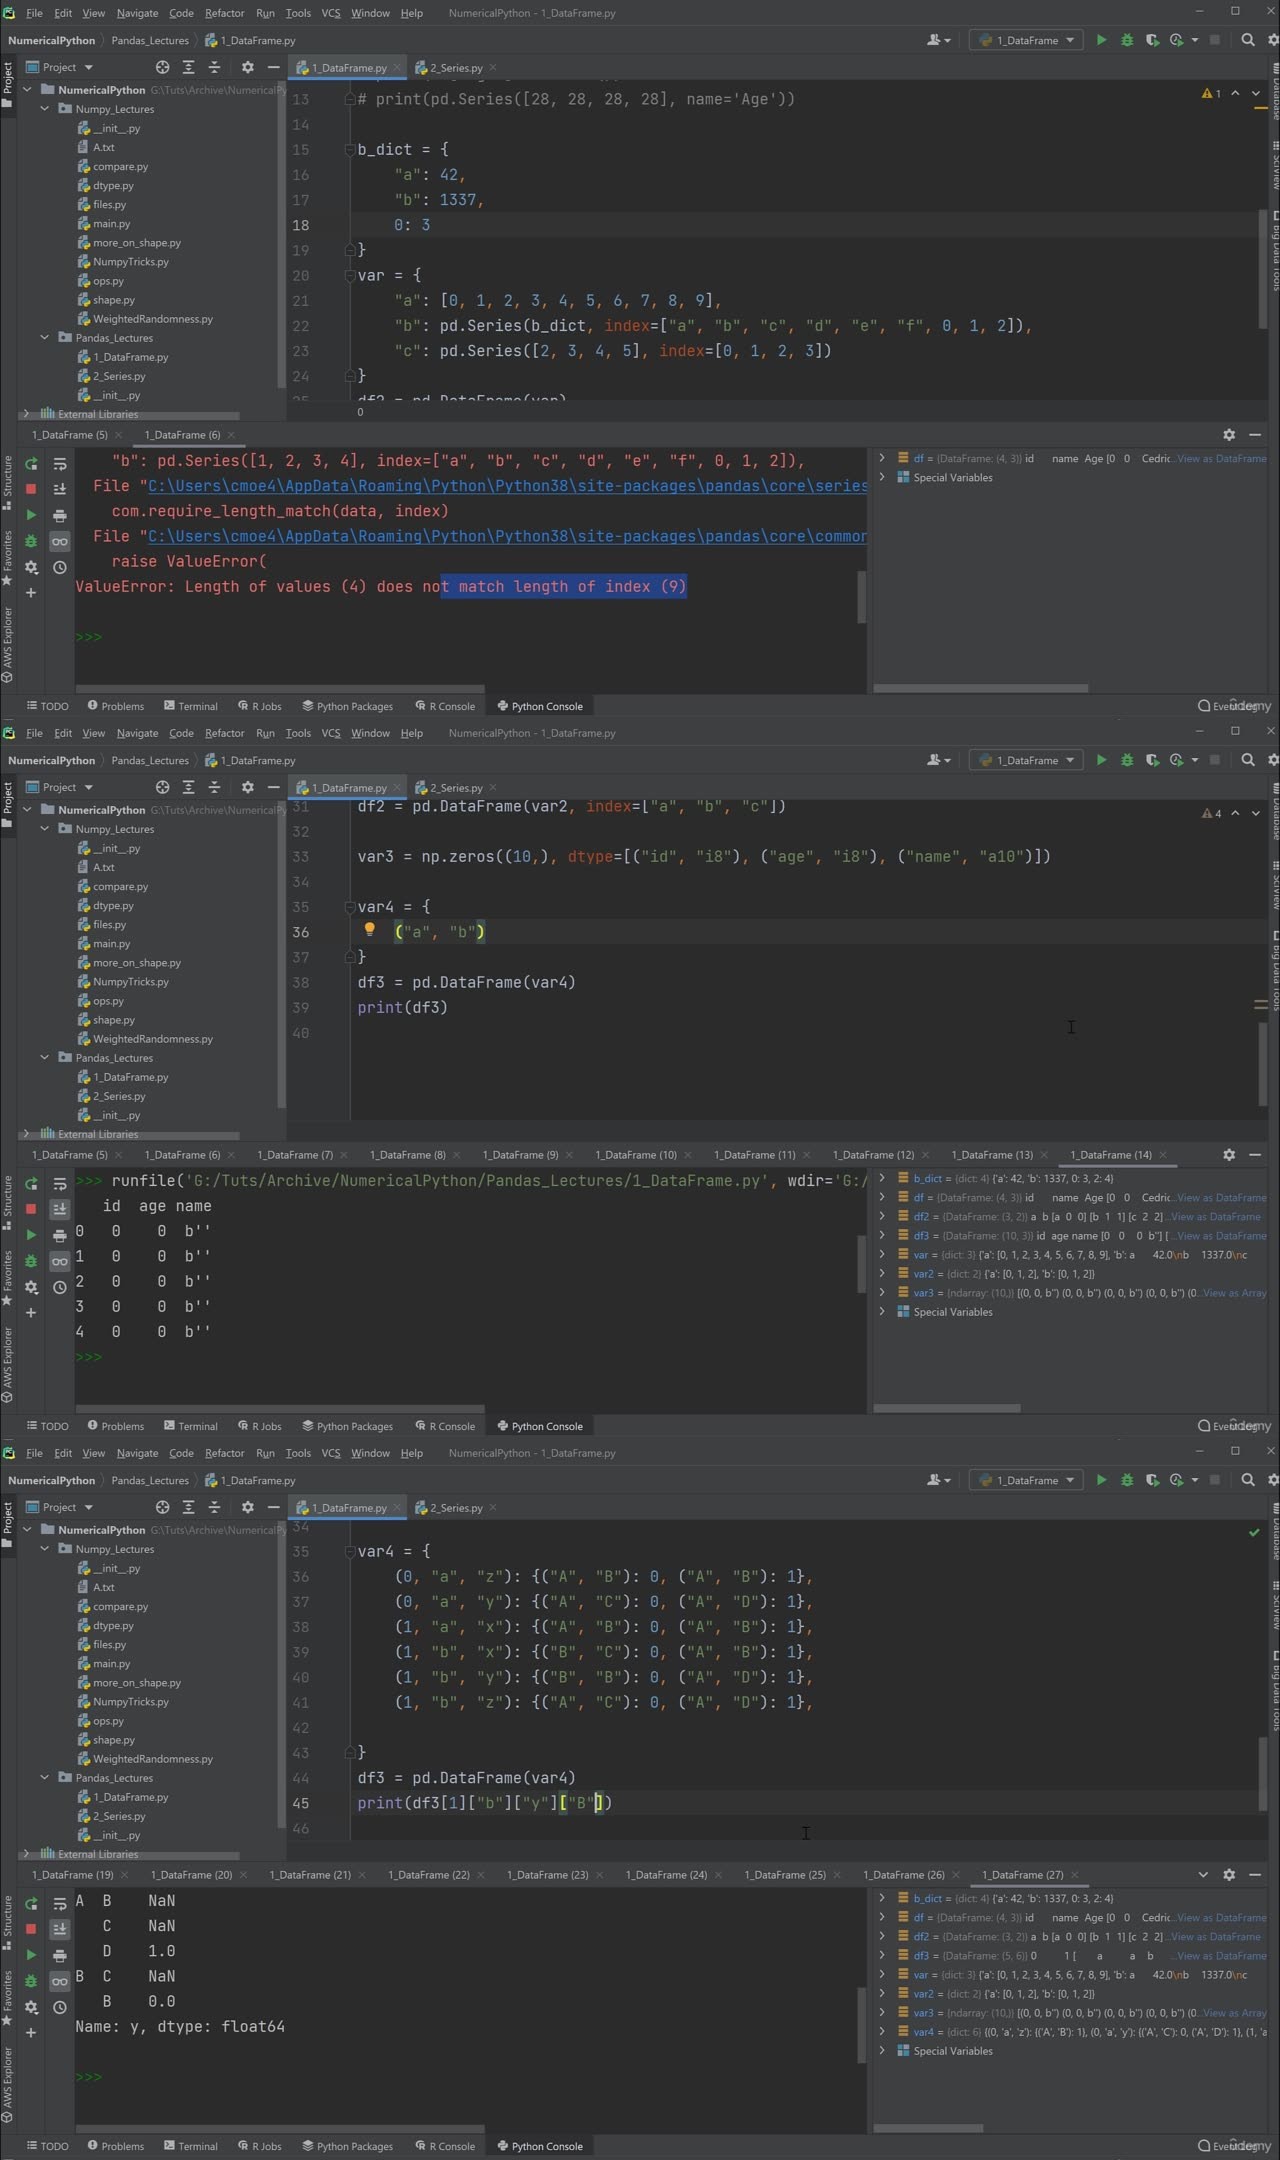Show hidden tabs dropdown after 1_DataFrame (27) tab
This screenshot has height=2160, width=1280.
[1203, 1874]
